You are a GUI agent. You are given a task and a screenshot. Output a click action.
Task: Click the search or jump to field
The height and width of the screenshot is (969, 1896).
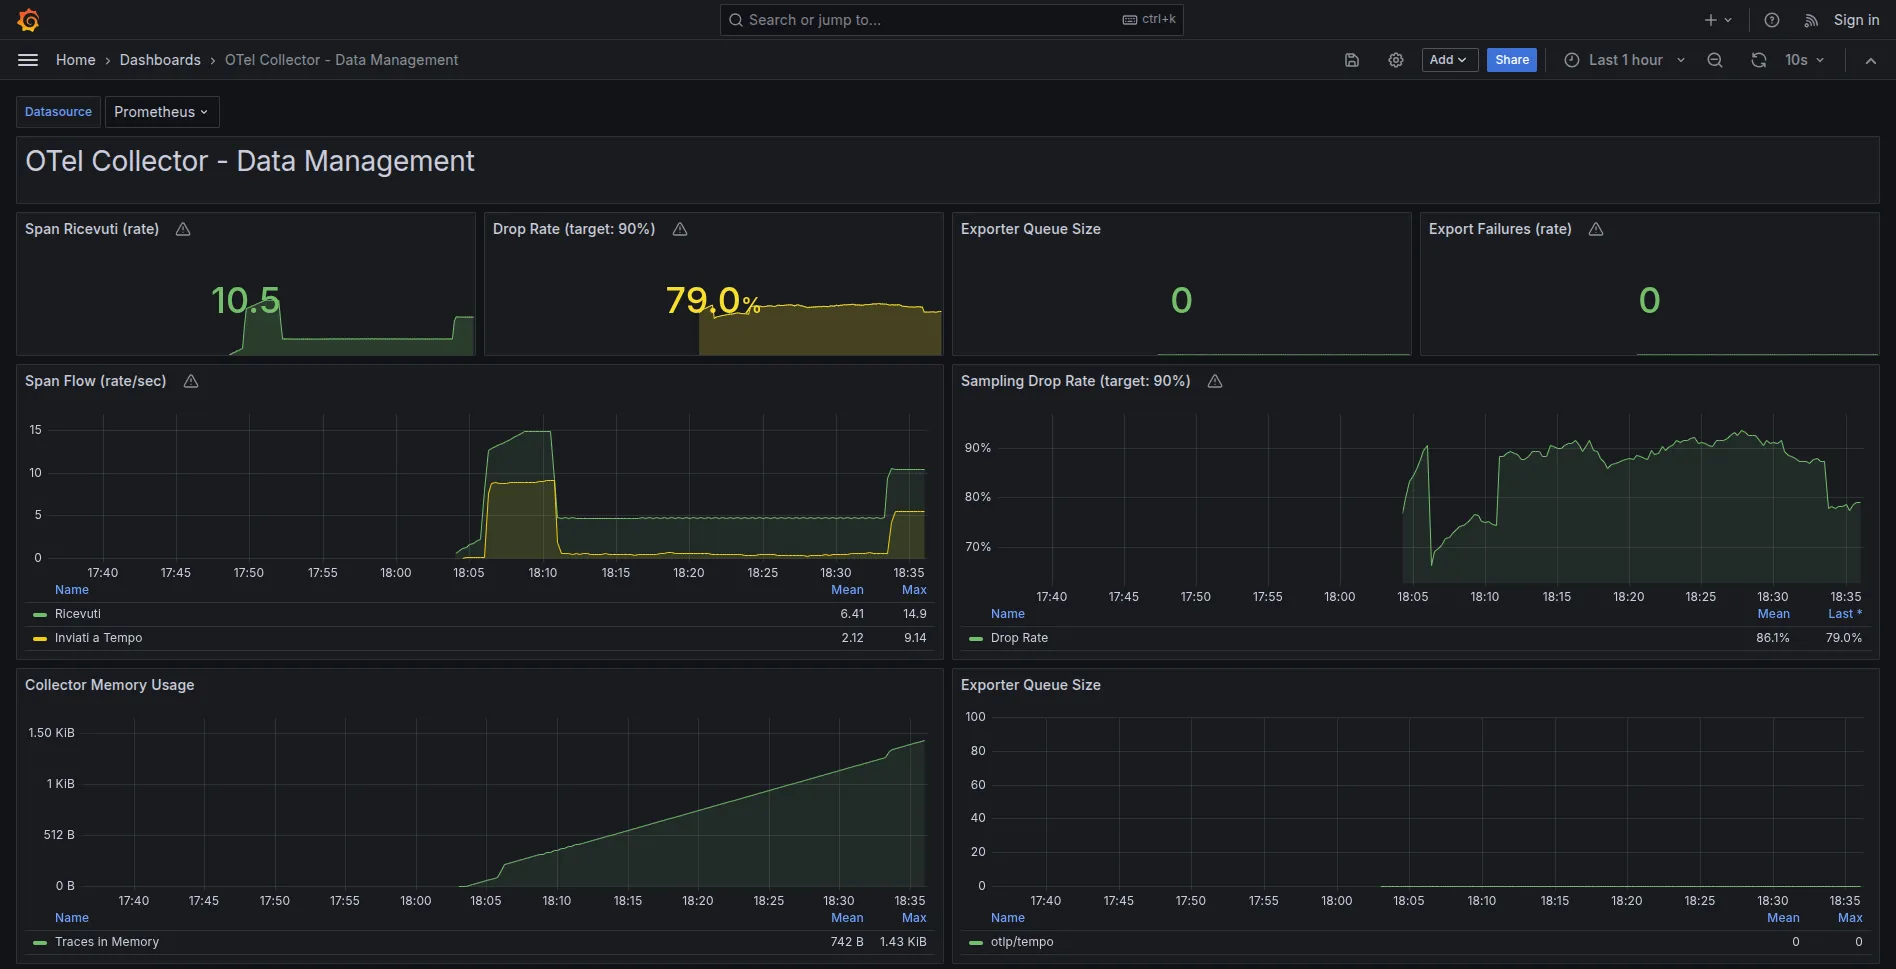point(950,19)
